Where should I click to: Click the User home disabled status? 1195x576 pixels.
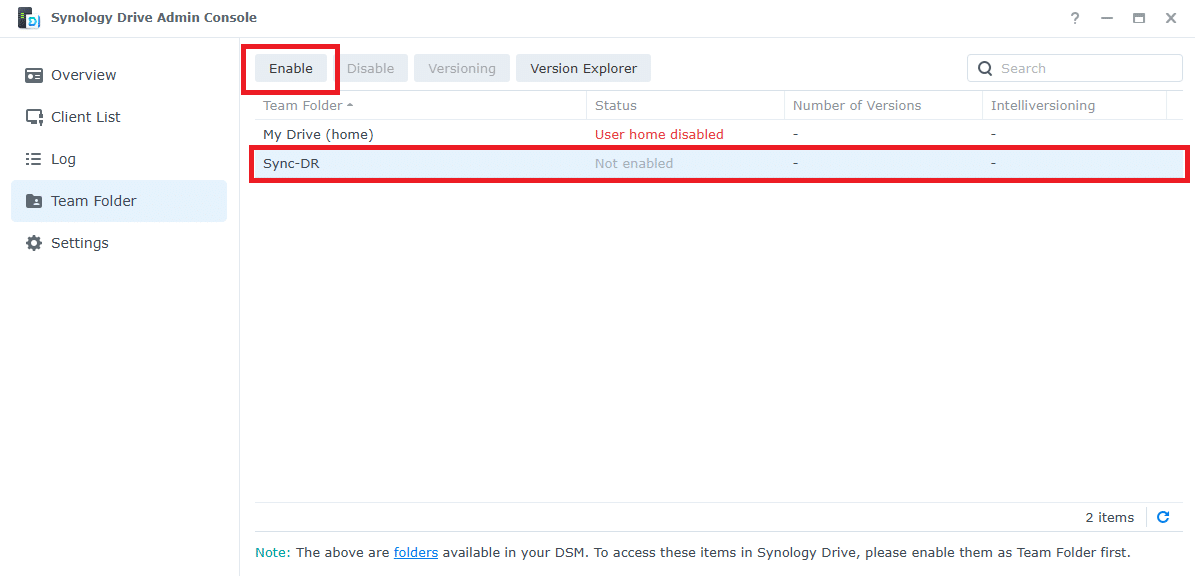click(658, 134)
